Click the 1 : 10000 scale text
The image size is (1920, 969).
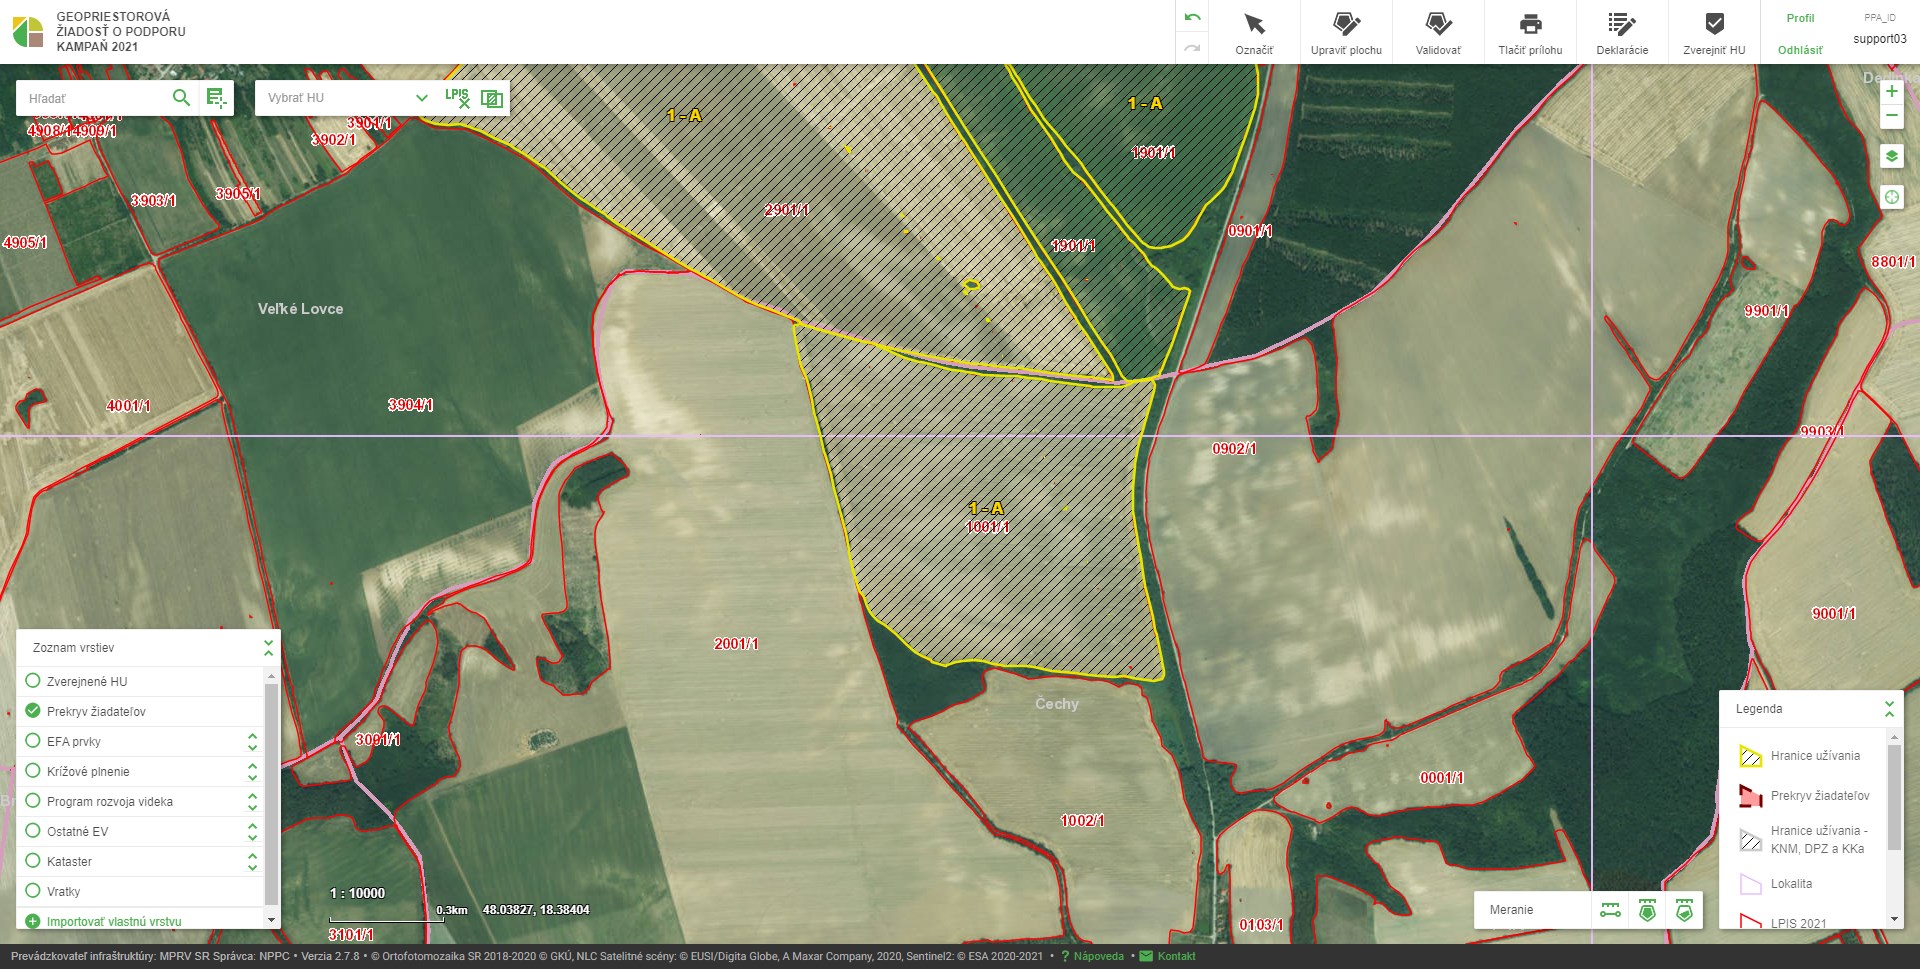click(357, 893)
